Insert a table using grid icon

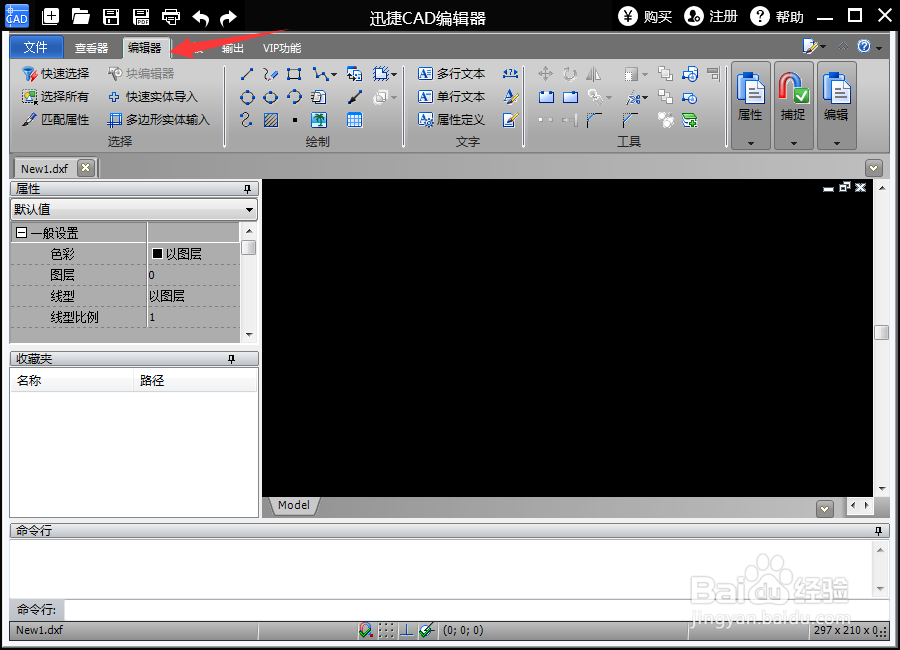coord(354,120)
